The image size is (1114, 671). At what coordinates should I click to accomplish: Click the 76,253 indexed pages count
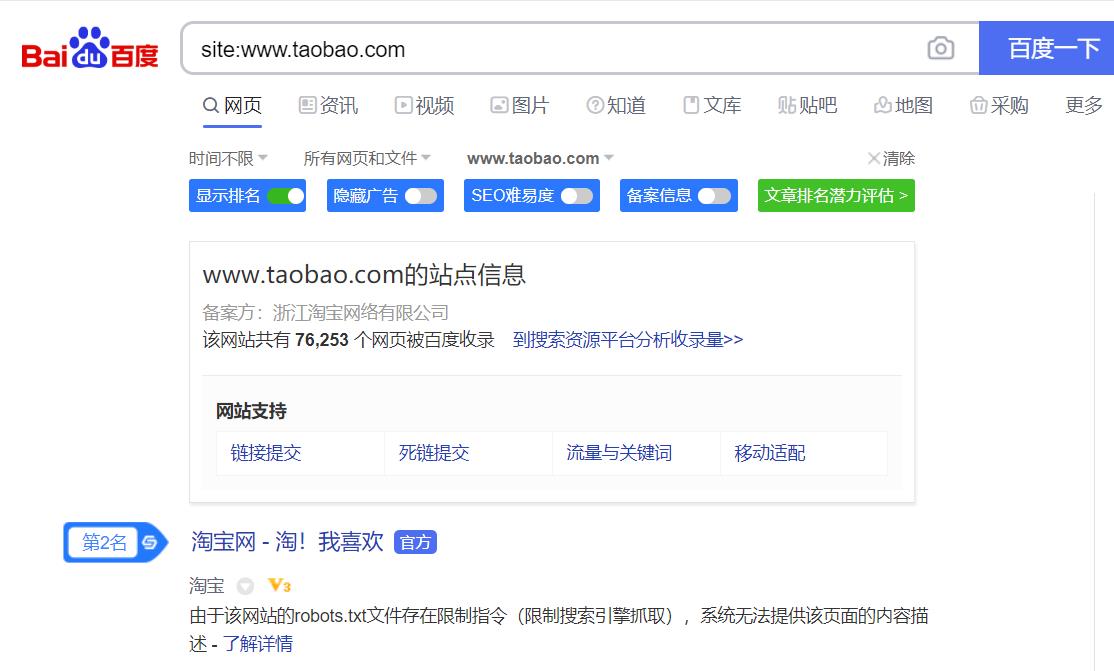point(322,340)
